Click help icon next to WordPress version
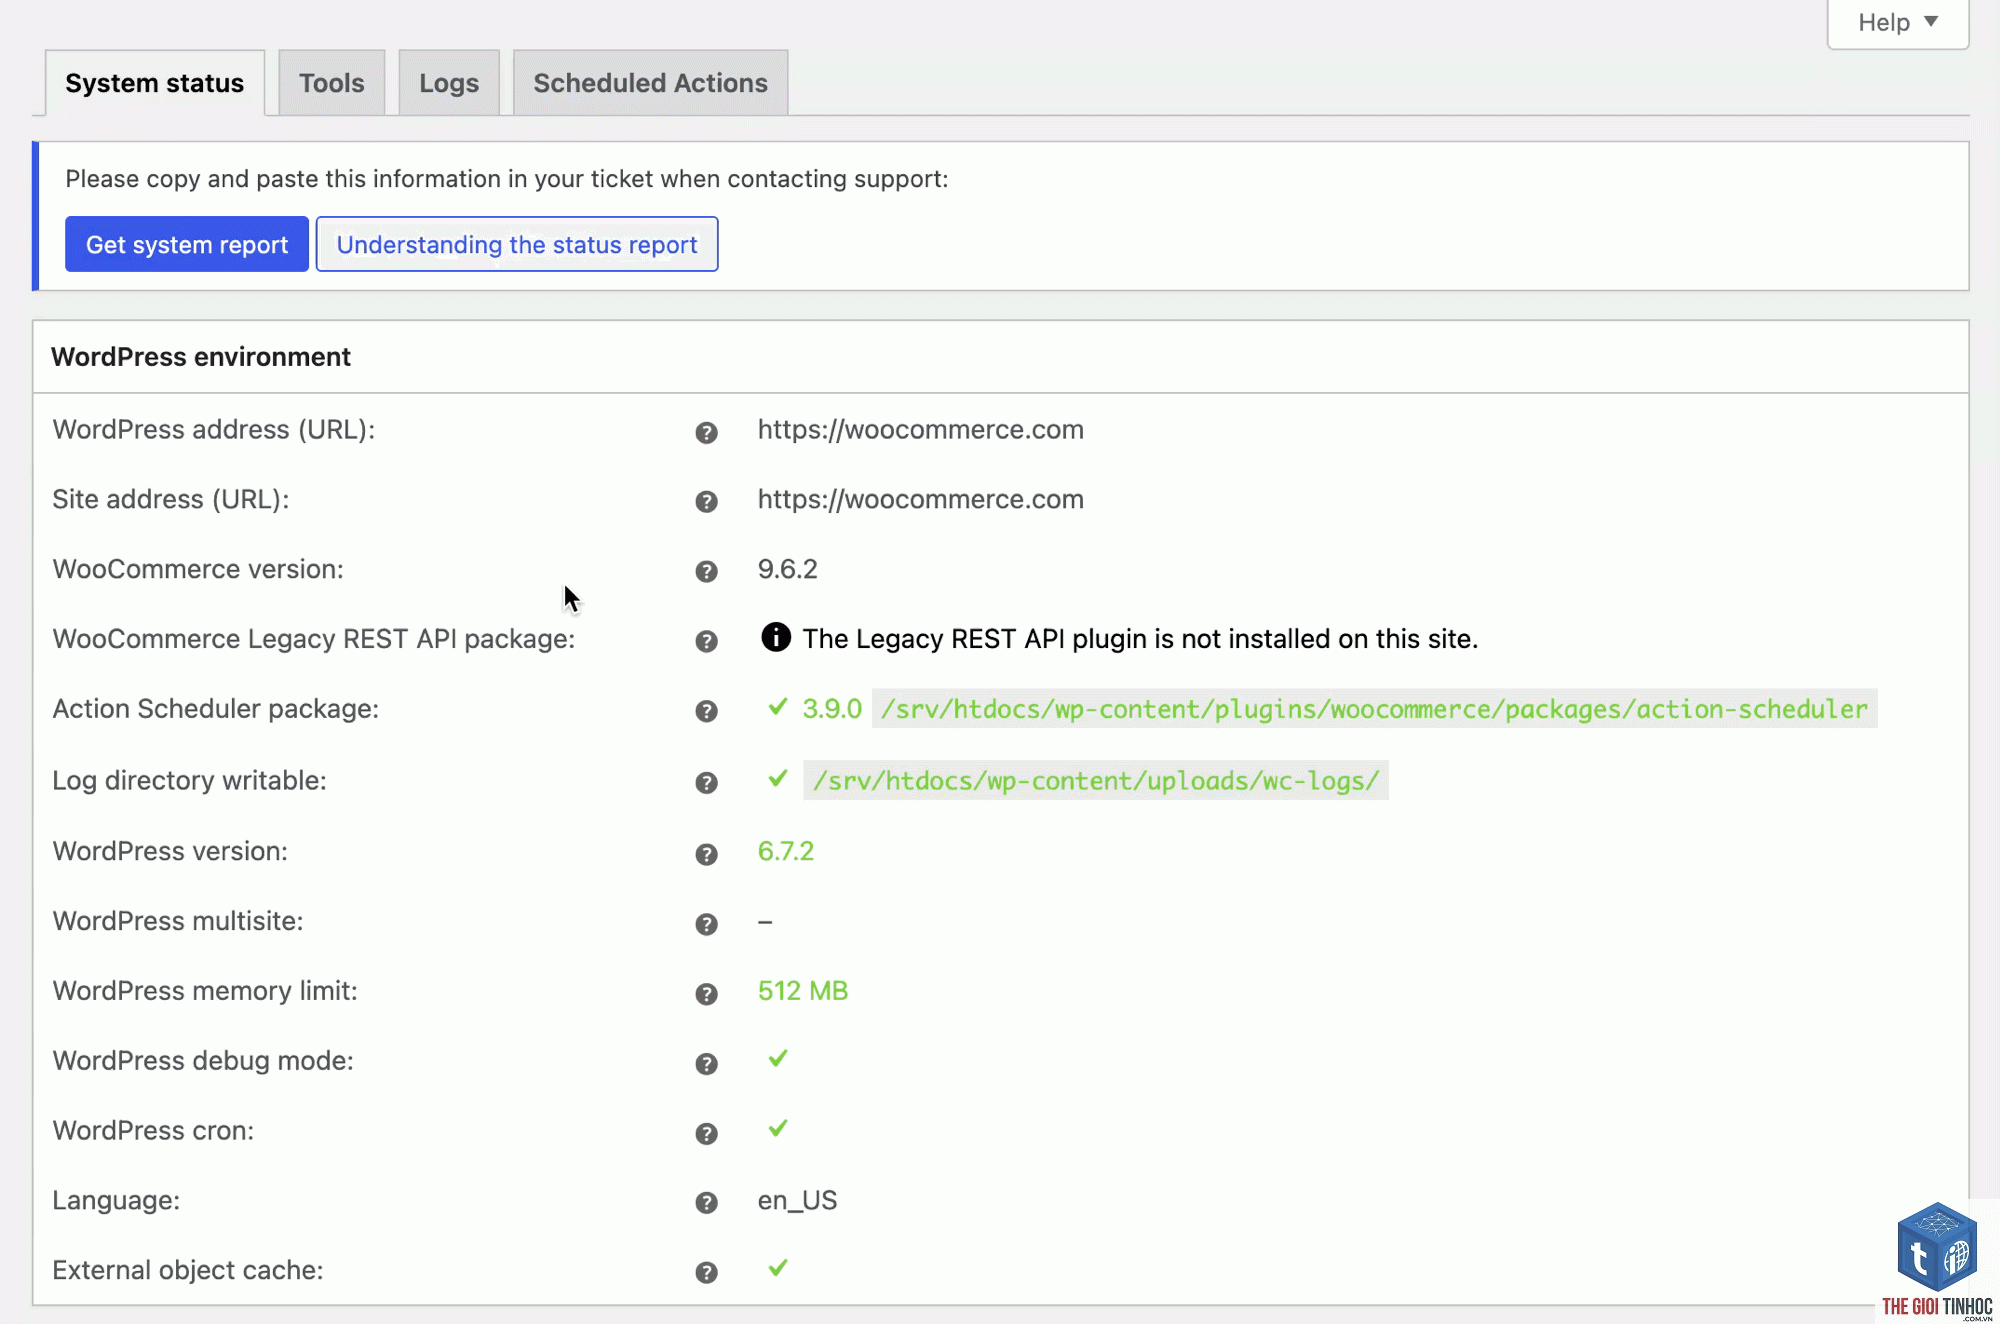Screen dimensions: 2000x1324 (706, 854)
